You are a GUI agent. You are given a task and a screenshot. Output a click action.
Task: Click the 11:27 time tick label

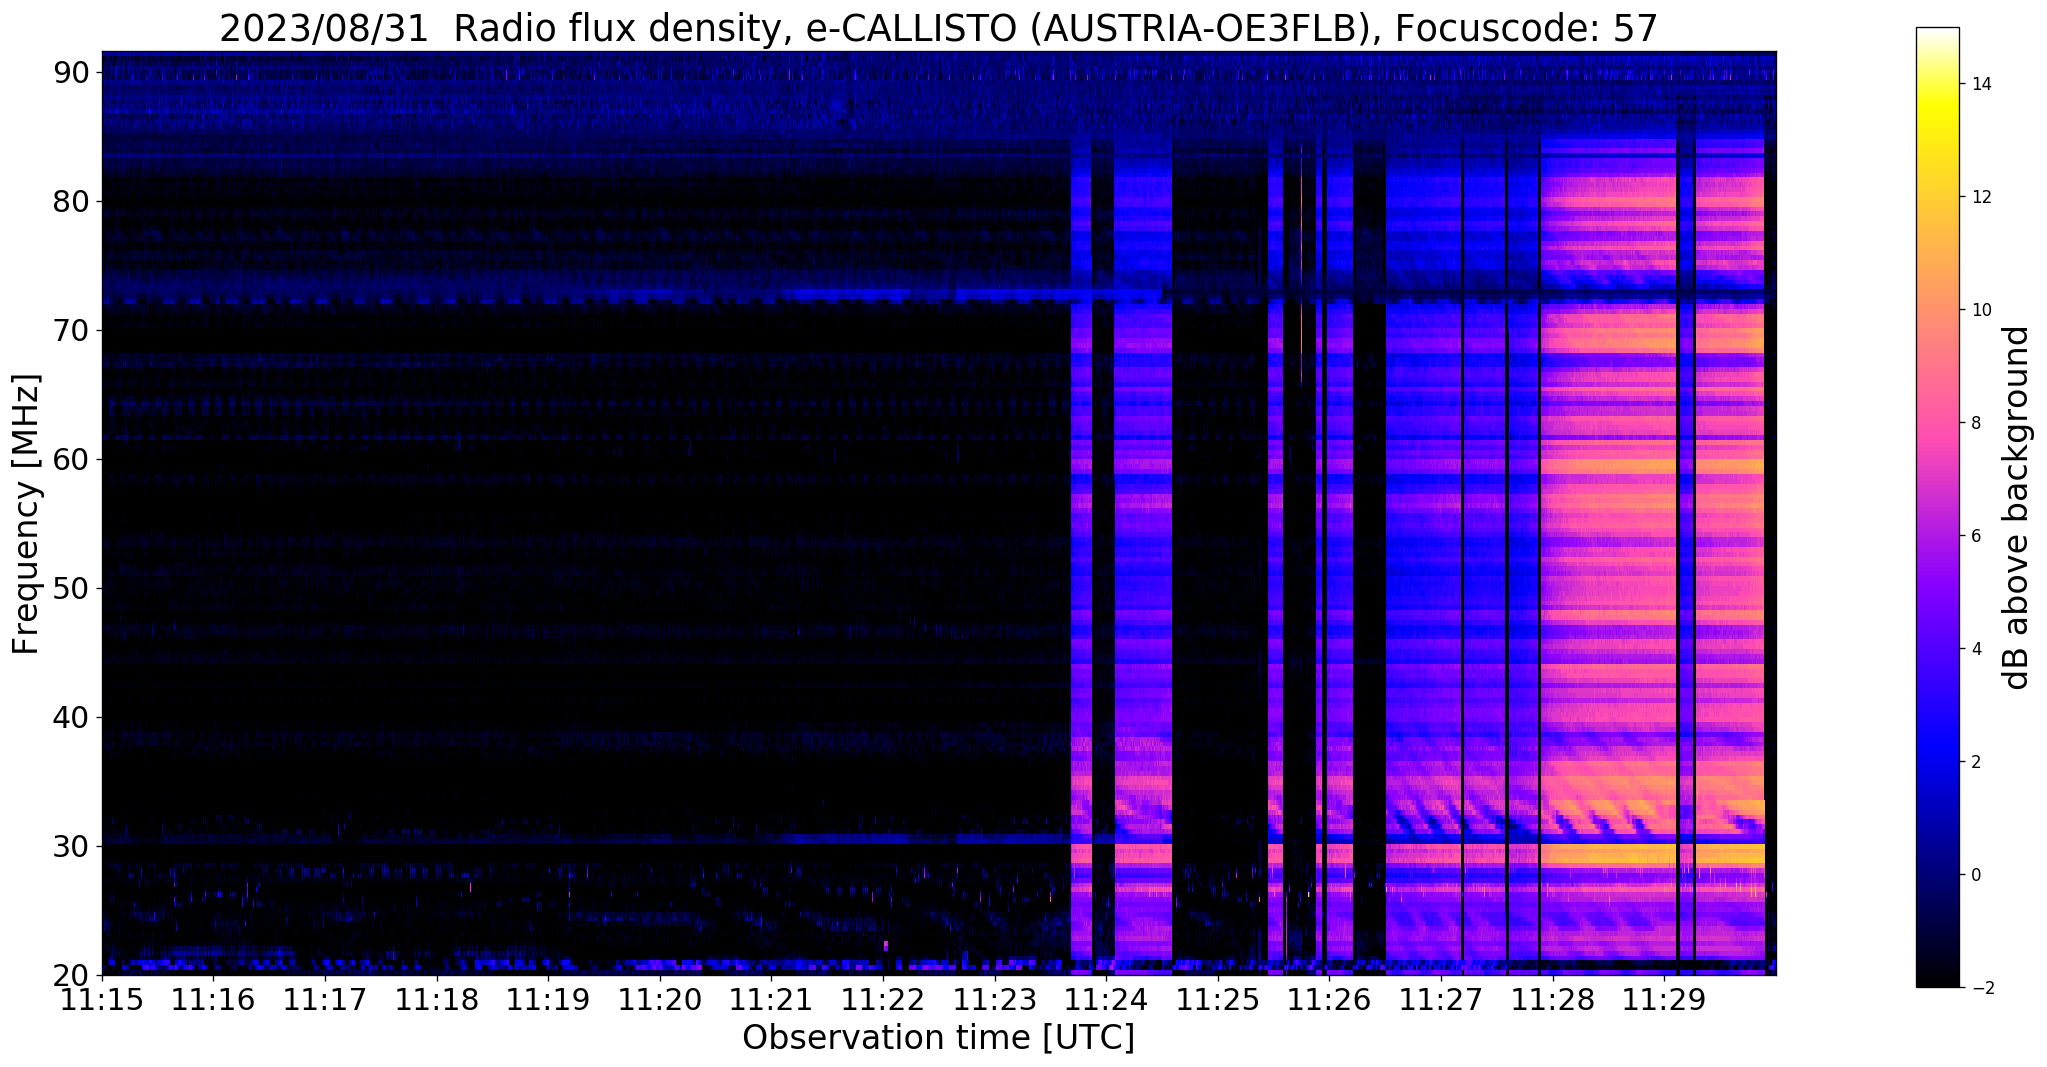[1441, 1000]
